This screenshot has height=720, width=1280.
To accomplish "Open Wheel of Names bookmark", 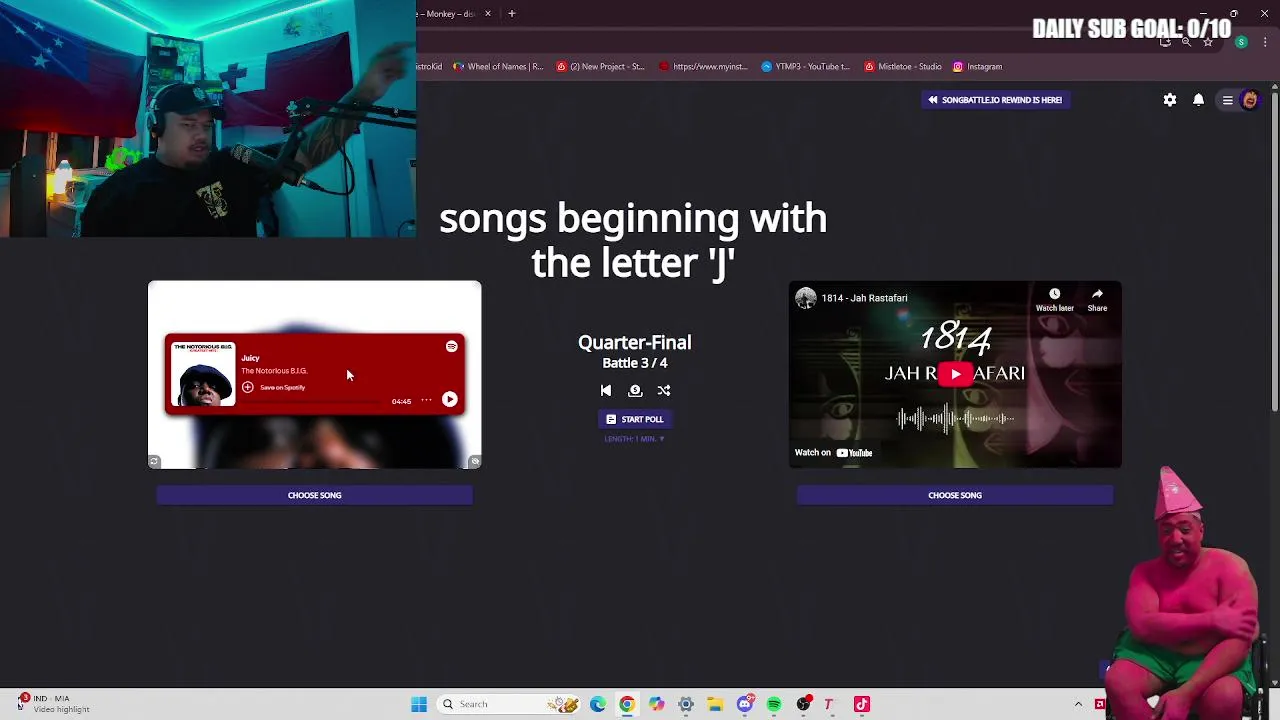I will (x=498, y=67).
